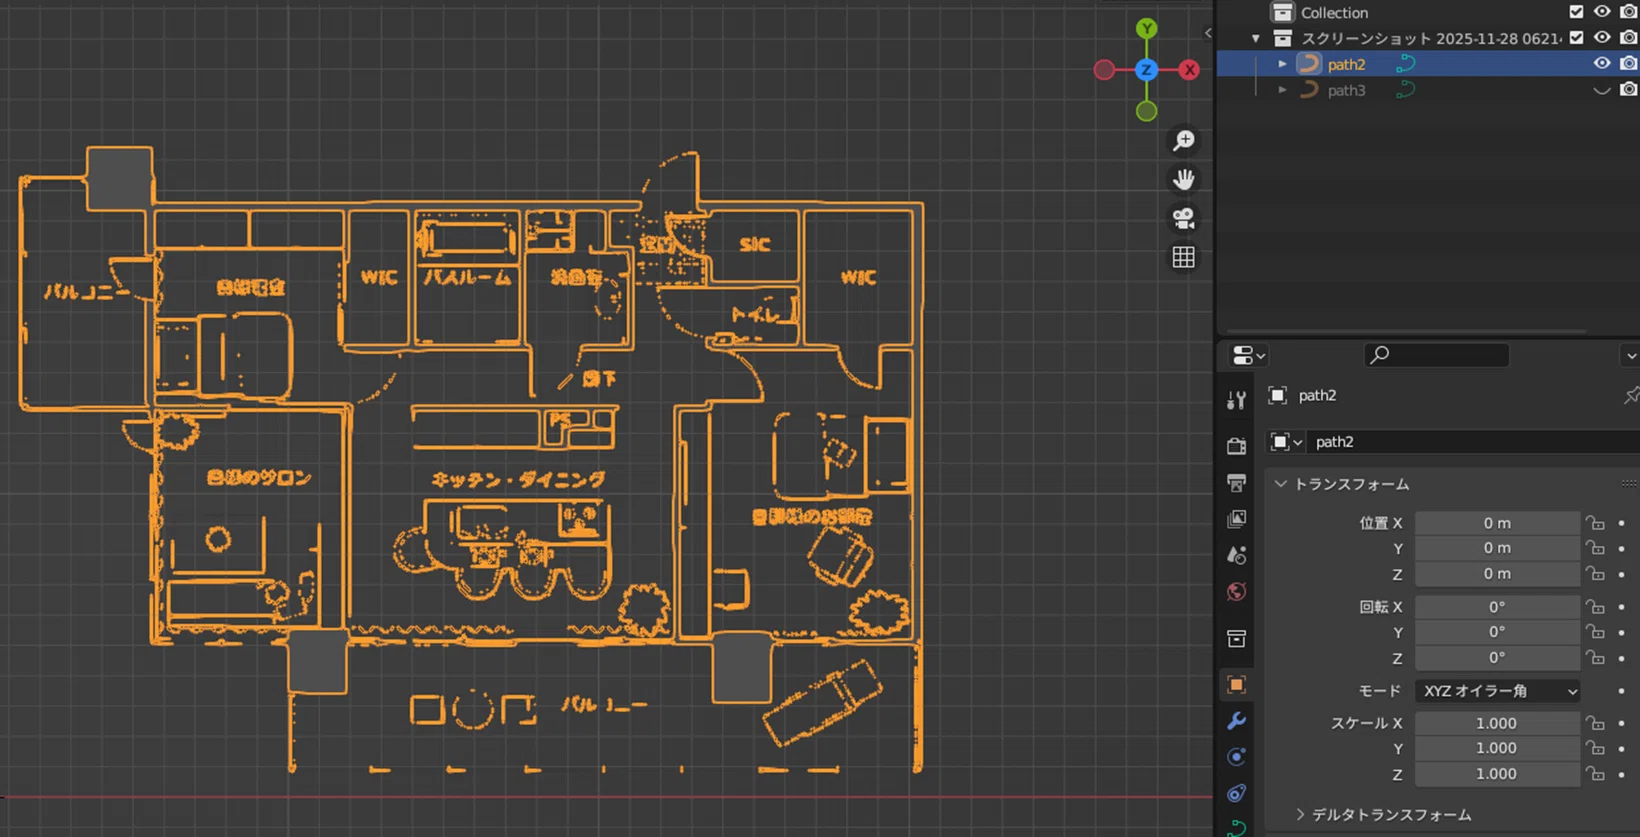
Task: Open the Object Constraints properties tab
Action: [x=1237, y=793]
